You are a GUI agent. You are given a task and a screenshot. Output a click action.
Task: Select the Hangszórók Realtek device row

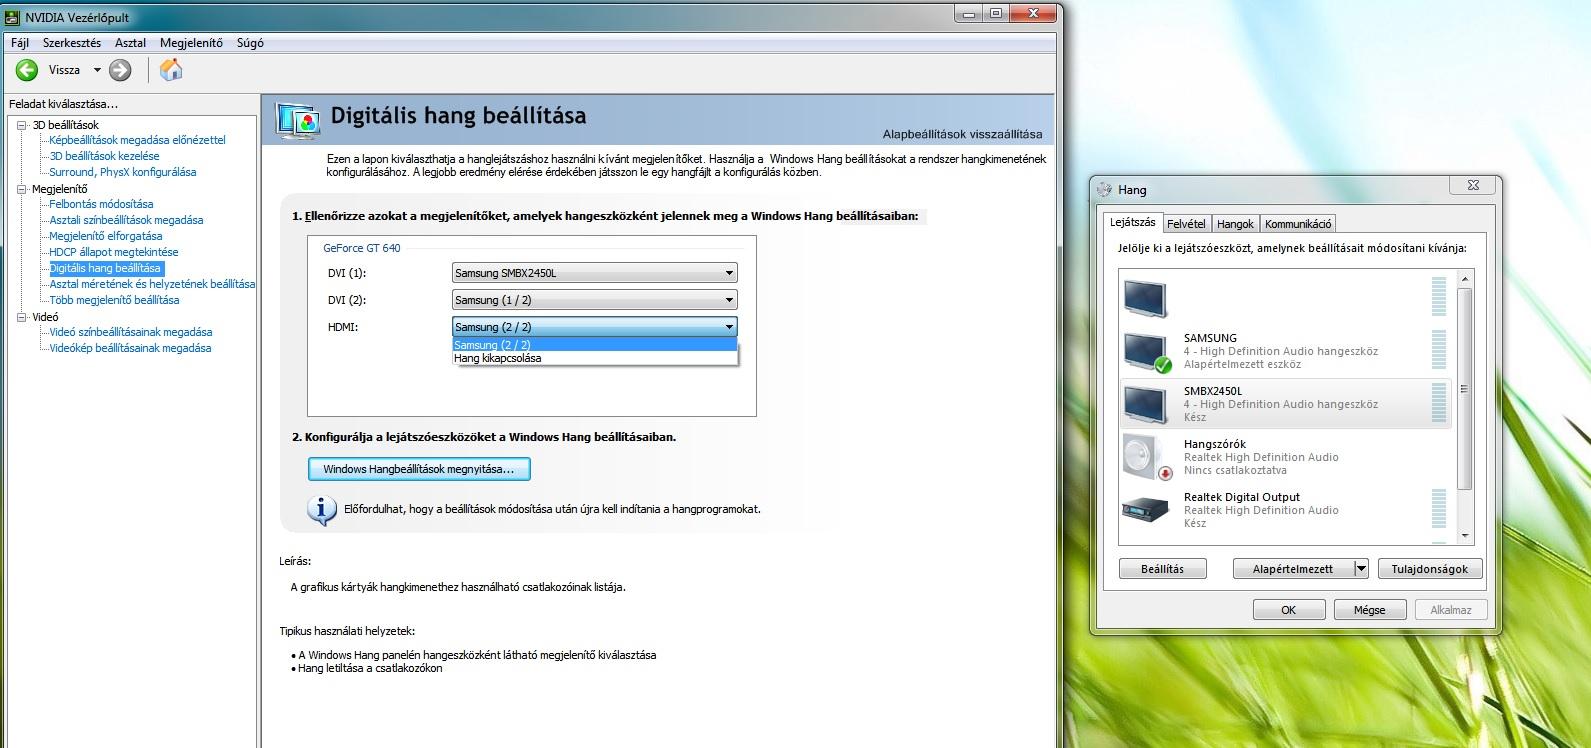[x=1285, y=457]
